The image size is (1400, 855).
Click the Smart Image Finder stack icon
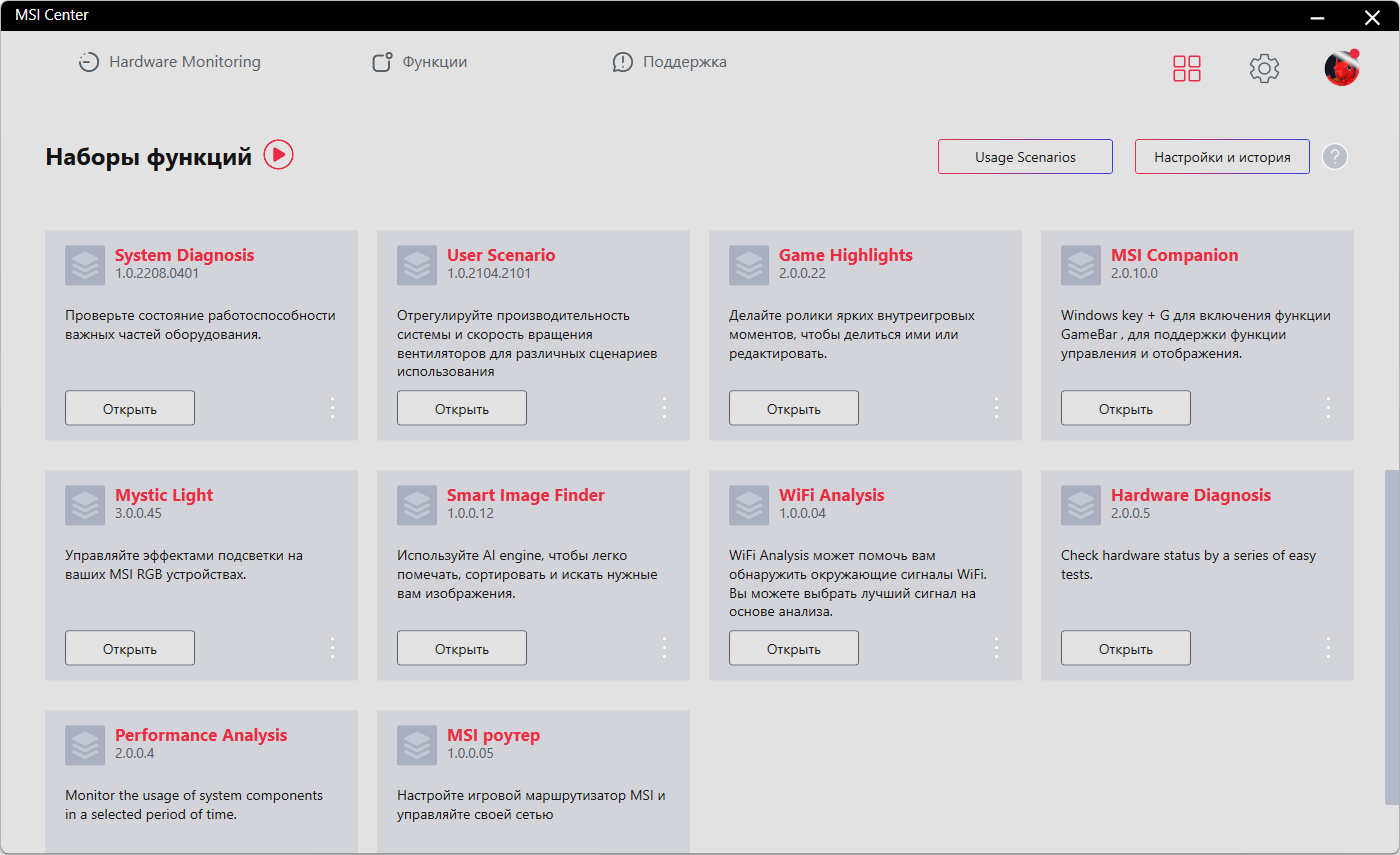[x=417, y=505]
